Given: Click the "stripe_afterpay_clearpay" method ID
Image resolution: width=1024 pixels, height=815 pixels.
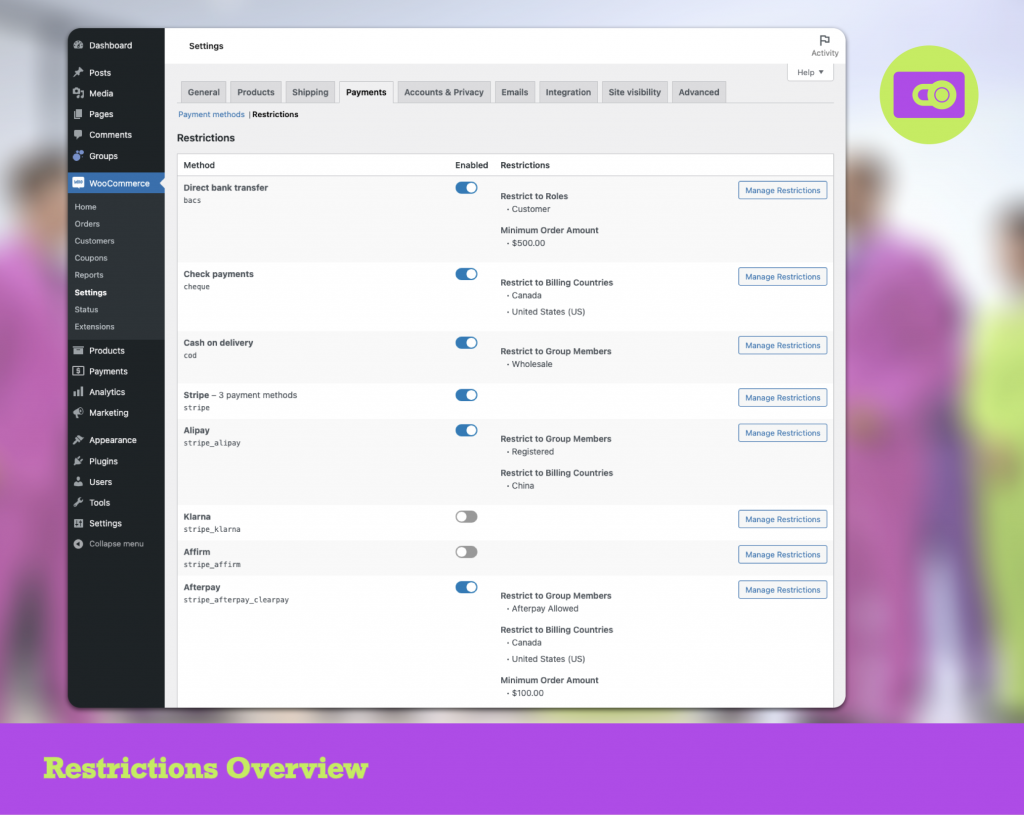Looking at the screenshot, I should [x=236, y=599].
